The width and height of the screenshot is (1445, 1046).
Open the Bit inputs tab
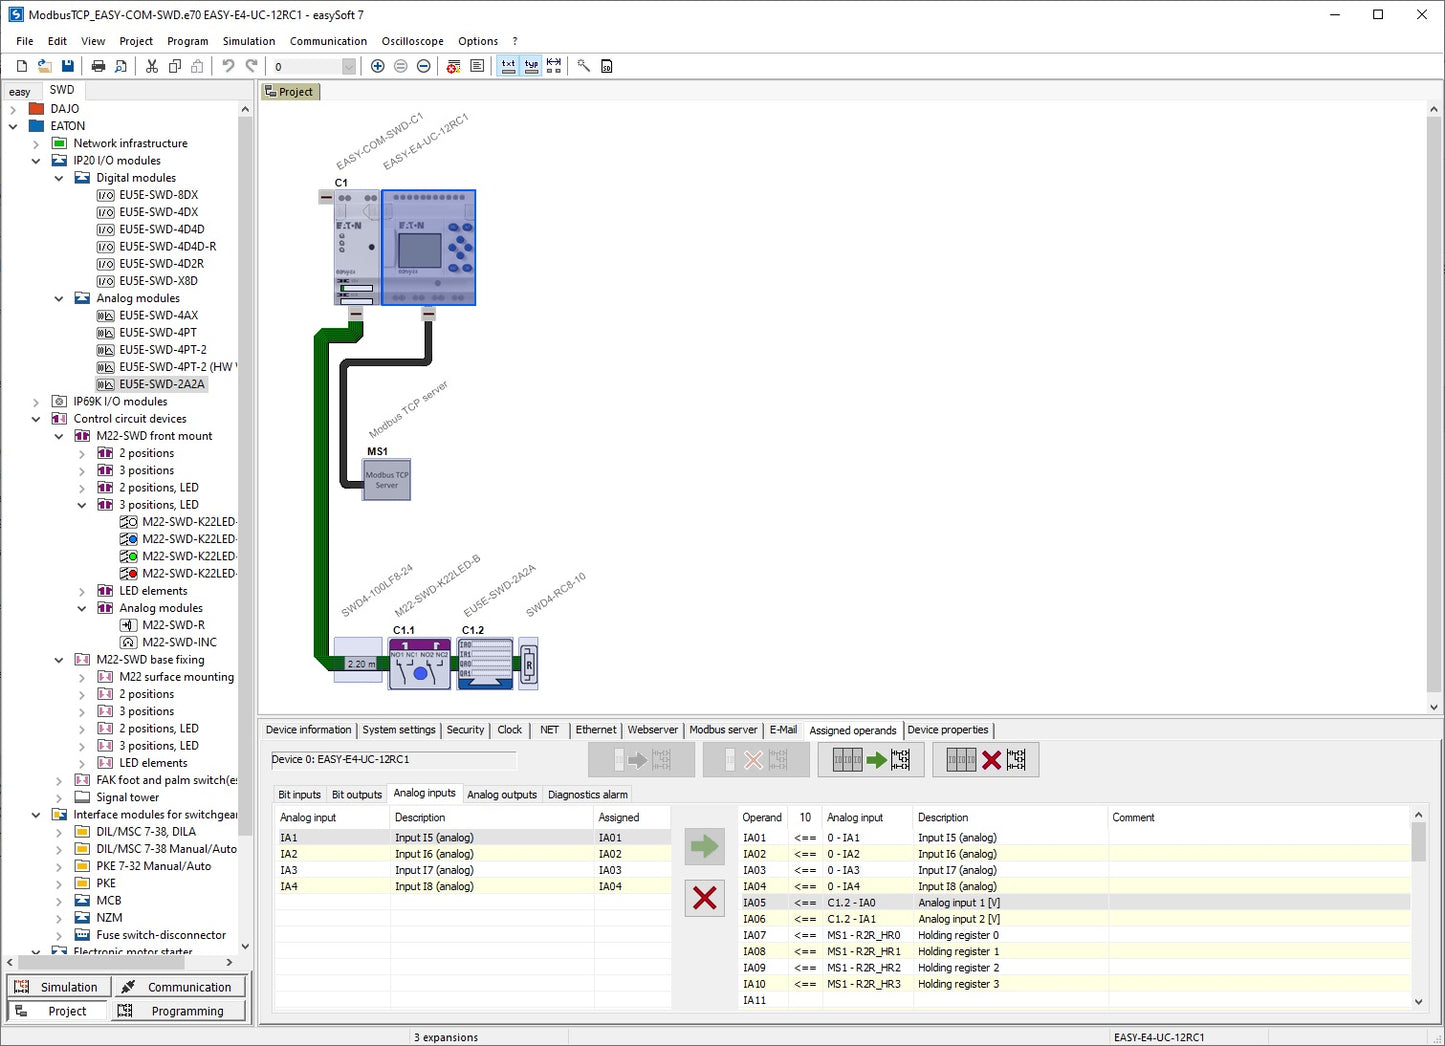(x=299, y=795)
